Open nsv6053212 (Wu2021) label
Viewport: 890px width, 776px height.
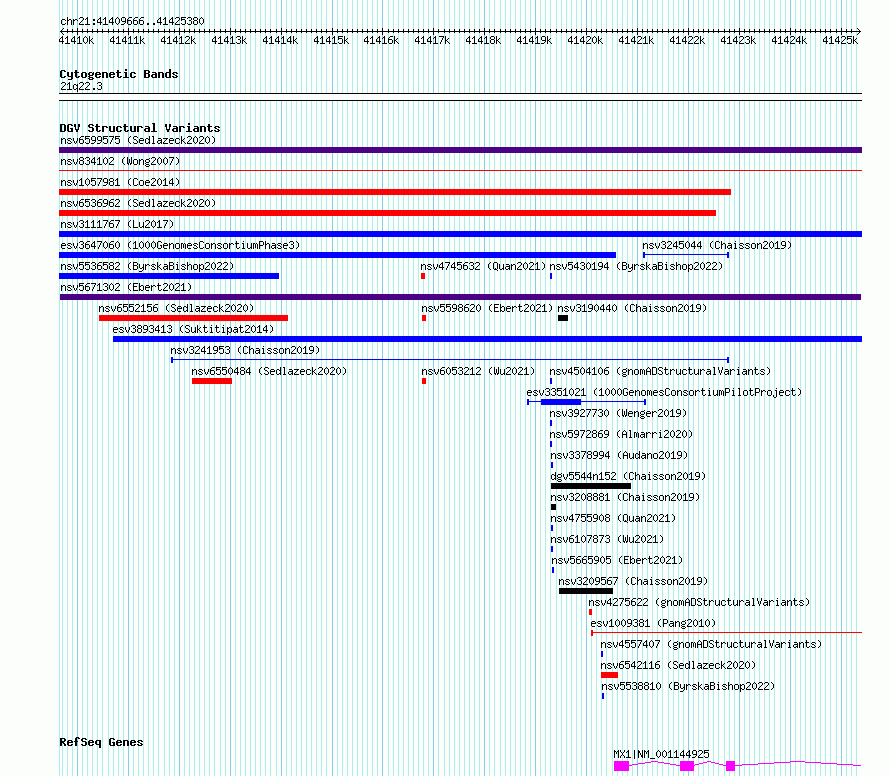click(478, 371)
